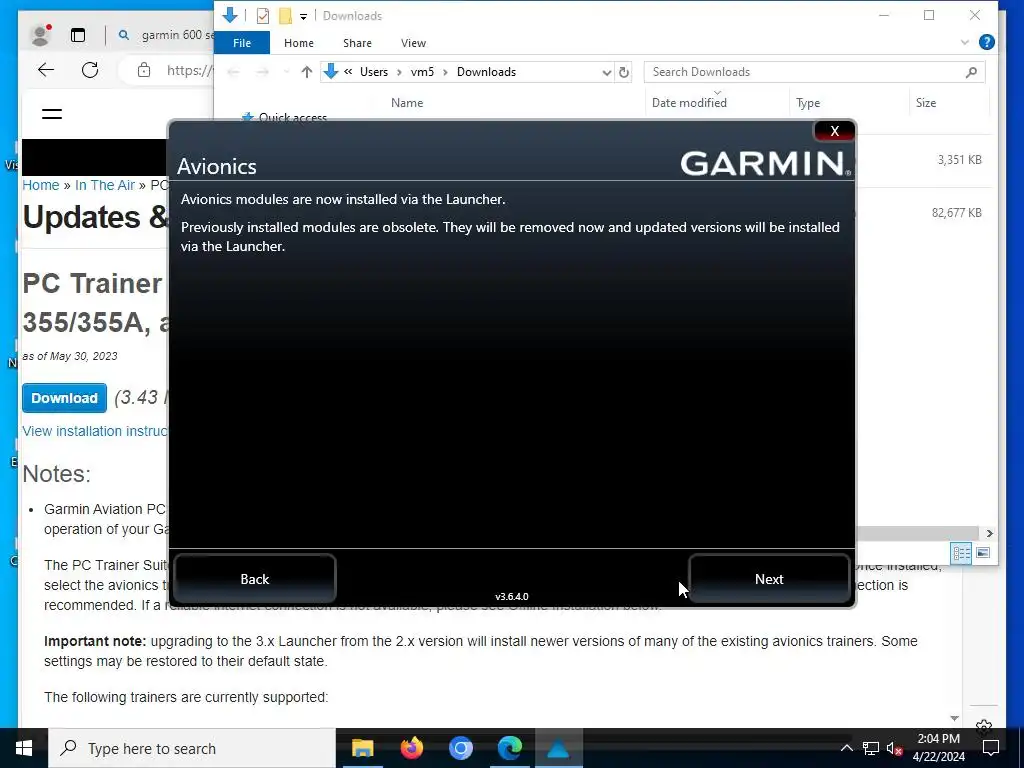This screenshot has width=1024, height=768.
Task: Open the Edge profile avatar
Action: click(40, 35)
